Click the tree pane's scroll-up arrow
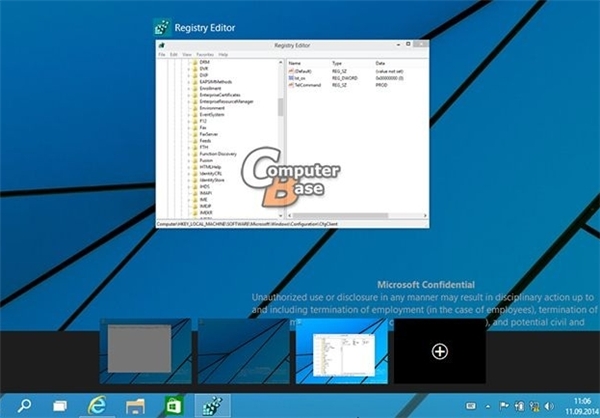 281,62
